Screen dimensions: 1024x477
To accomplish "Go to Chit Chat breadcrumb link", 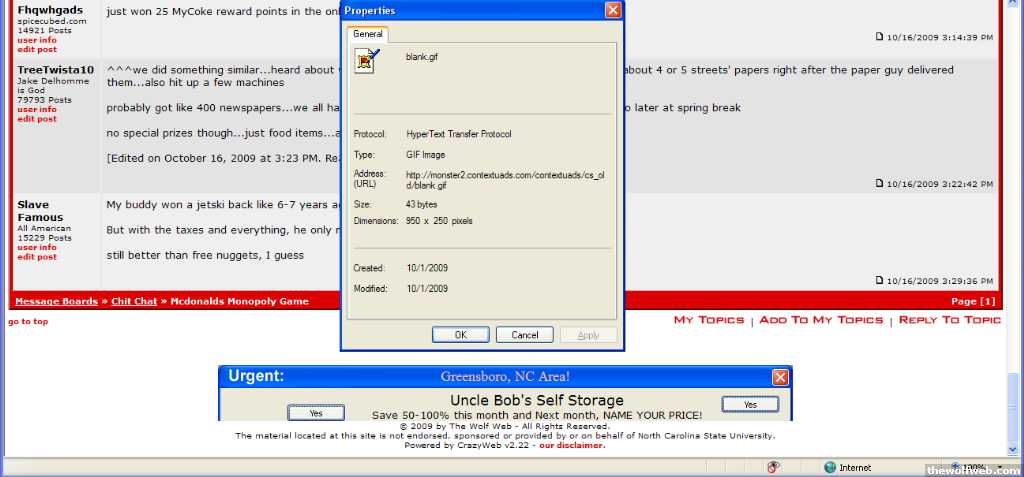I will 134,301.
